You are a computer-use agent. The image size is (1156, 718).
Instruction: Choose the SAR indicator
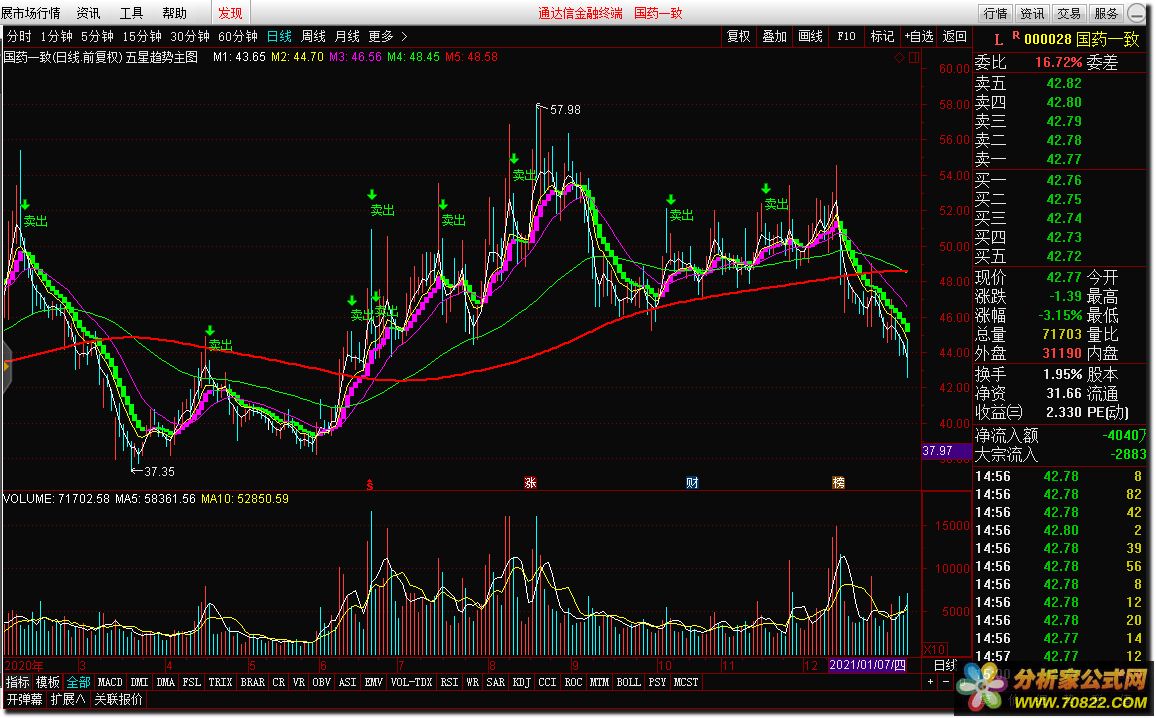pyautogui.click(x=496, y=683)
